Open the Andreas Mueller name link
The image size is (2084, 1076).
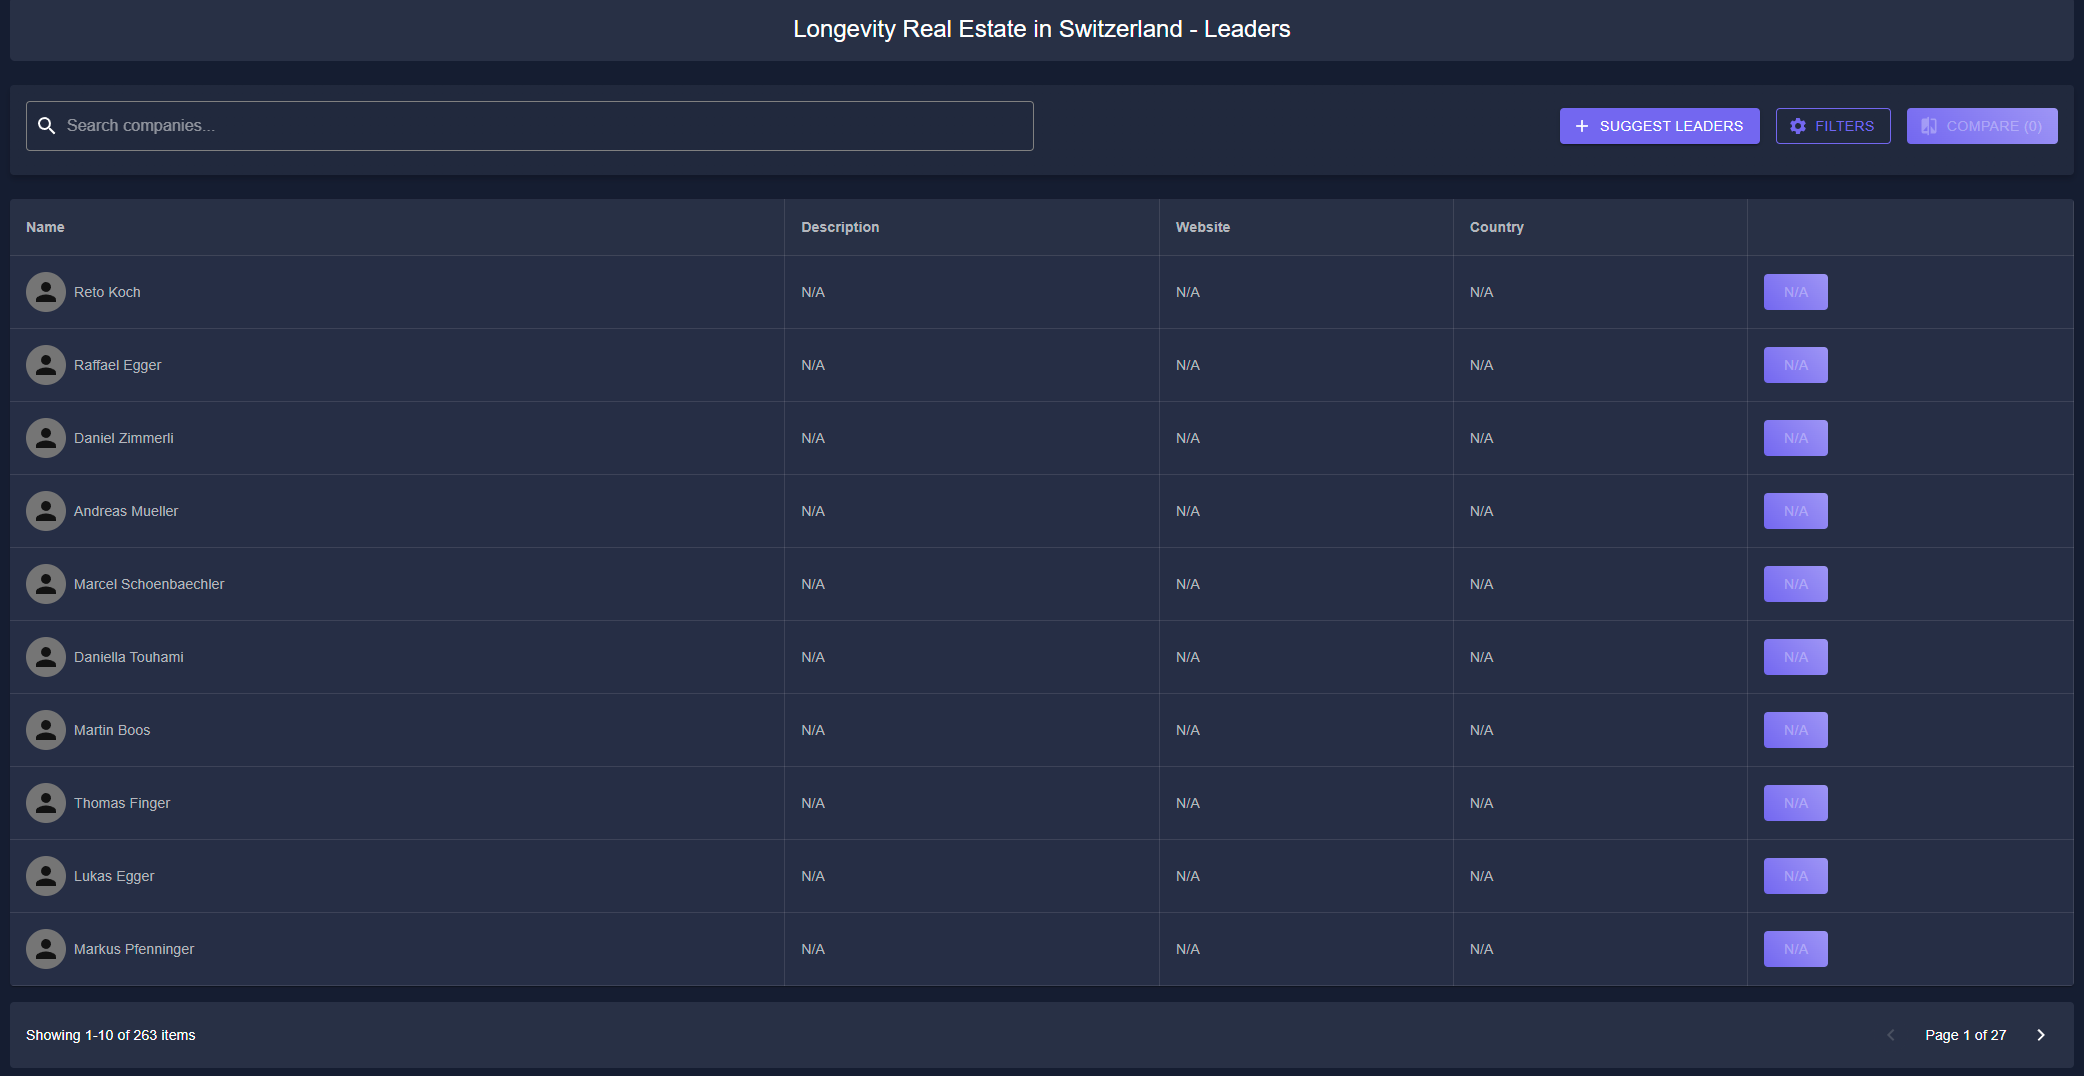[x=126, y=511]
